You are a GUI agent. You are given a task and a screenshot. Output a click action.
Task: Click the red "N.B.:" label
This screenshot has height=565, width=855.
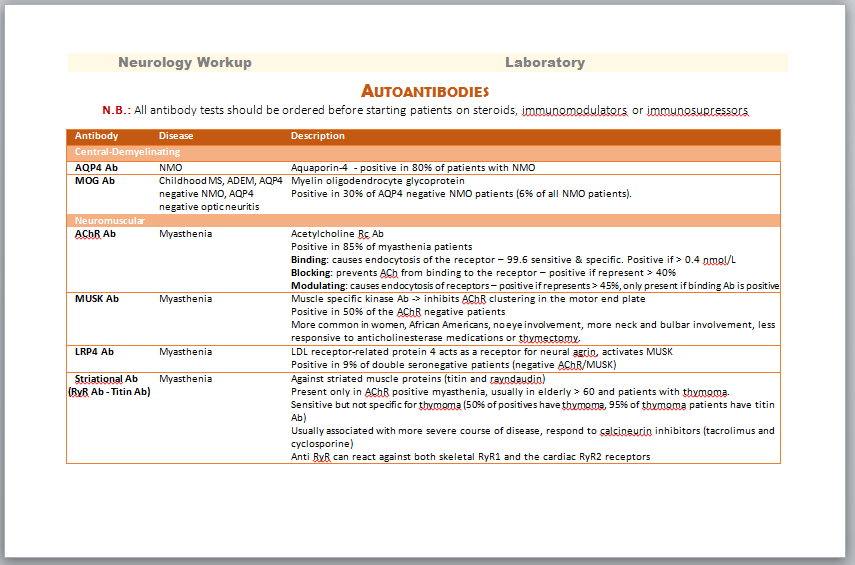point(116,110)
